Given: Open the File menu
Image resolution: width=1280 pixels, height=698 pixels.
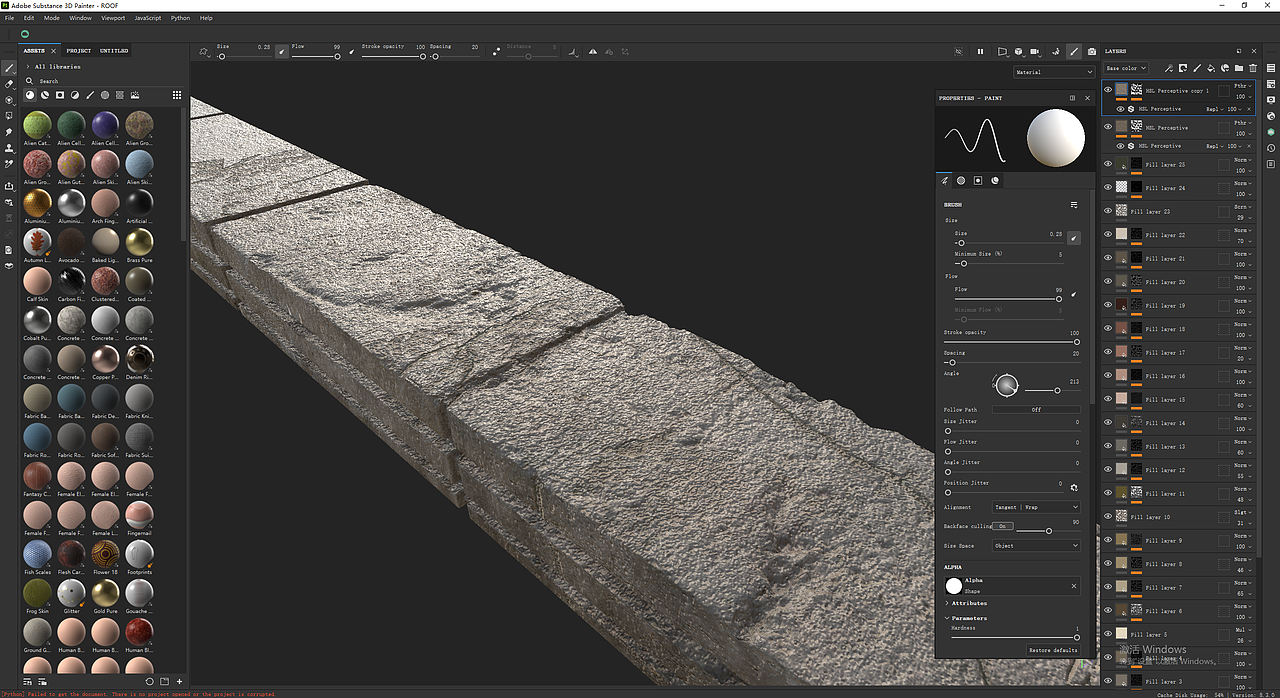Looking at the screenshot, I should pos(10,18).
